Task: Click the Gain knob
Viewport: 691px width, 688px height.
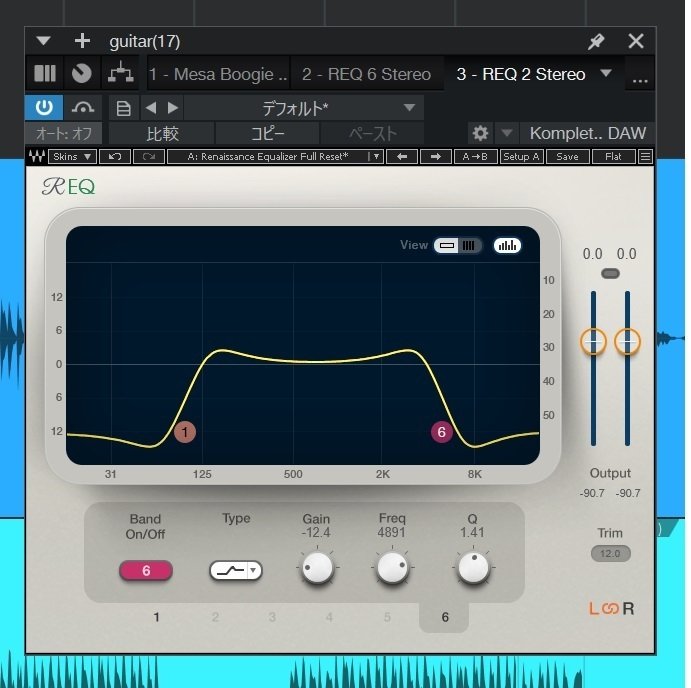Action: click(317, 567)
